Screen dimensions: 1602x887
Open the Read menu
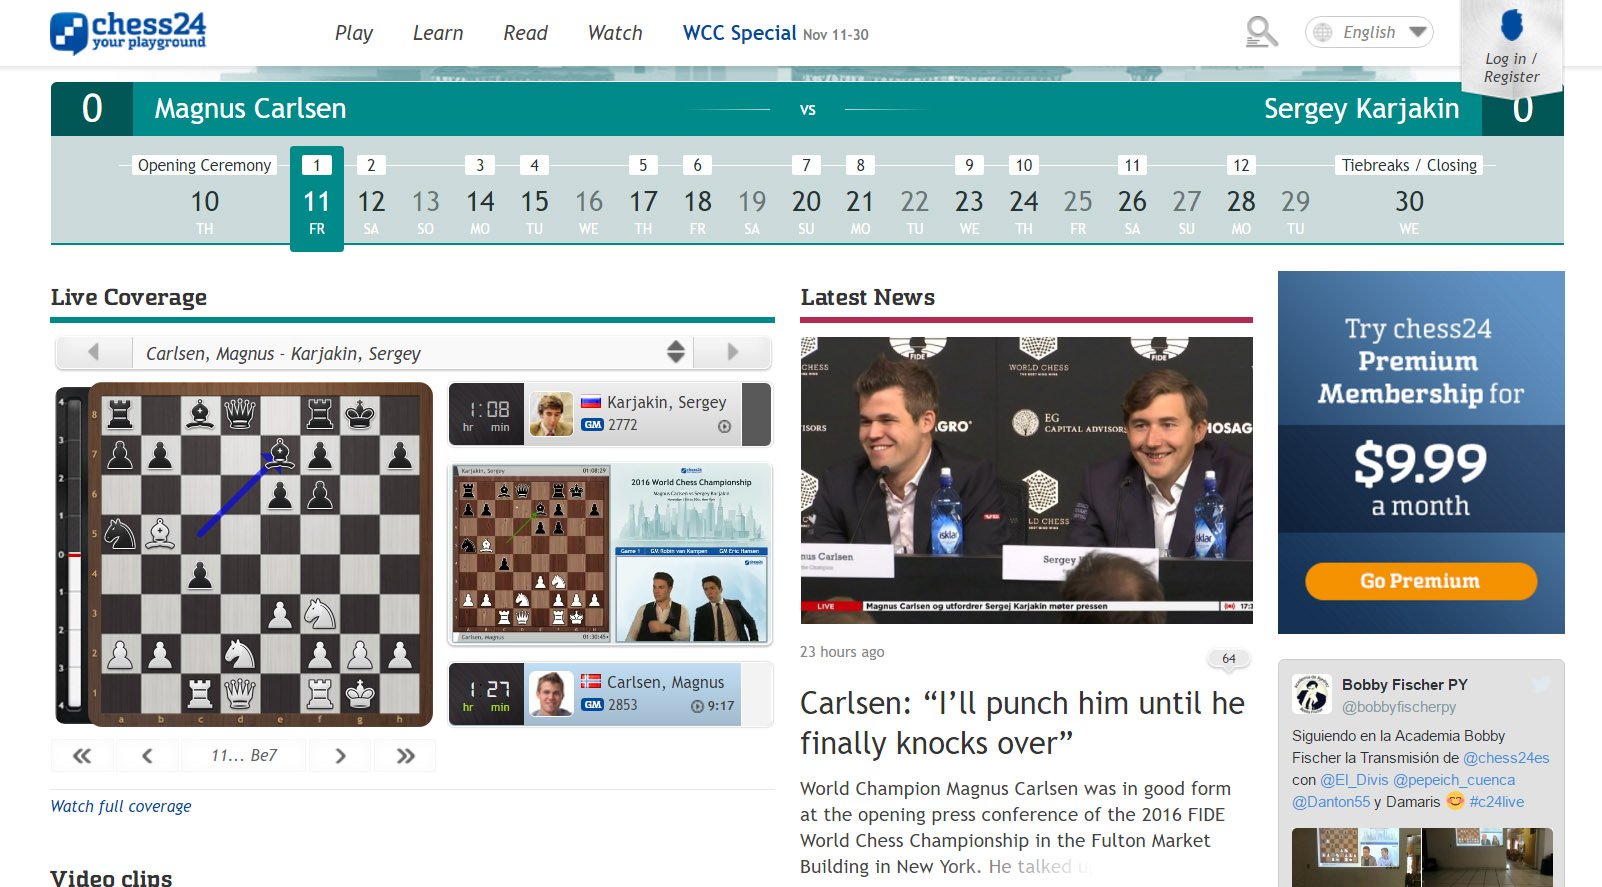tap(525, 33)
